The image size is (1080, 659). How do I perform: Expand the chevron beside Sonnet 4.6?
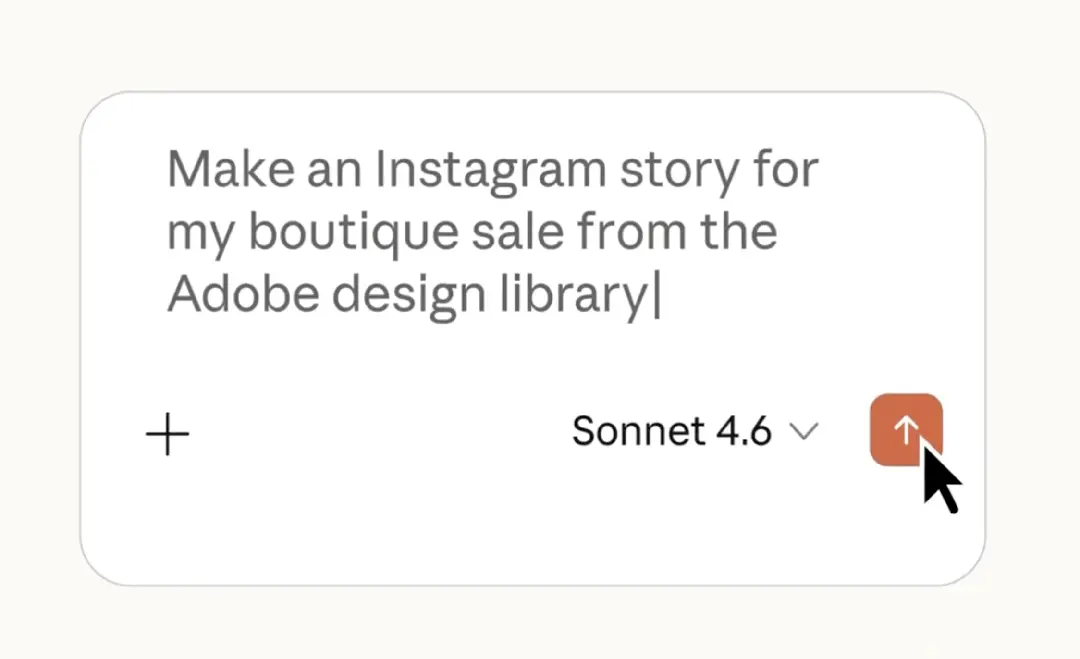coord(803,432)
